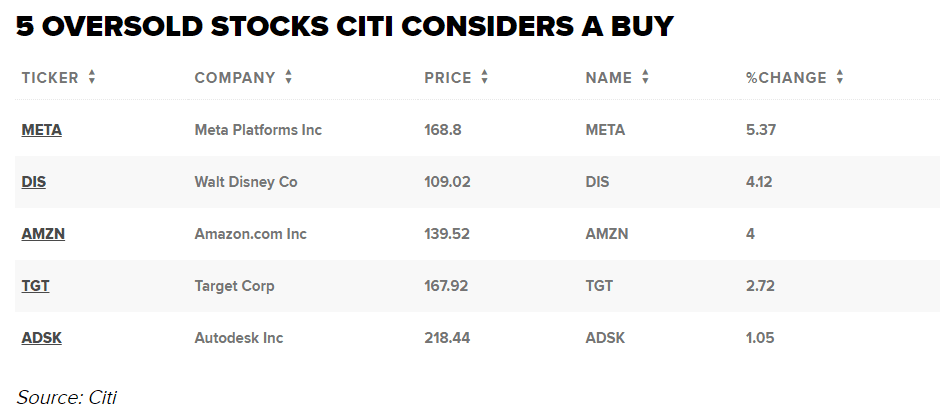This screenshot has width=941, height=420.
Task: Toggle the %CHANGE column sort arrows
Action: [x=840, y=78]
